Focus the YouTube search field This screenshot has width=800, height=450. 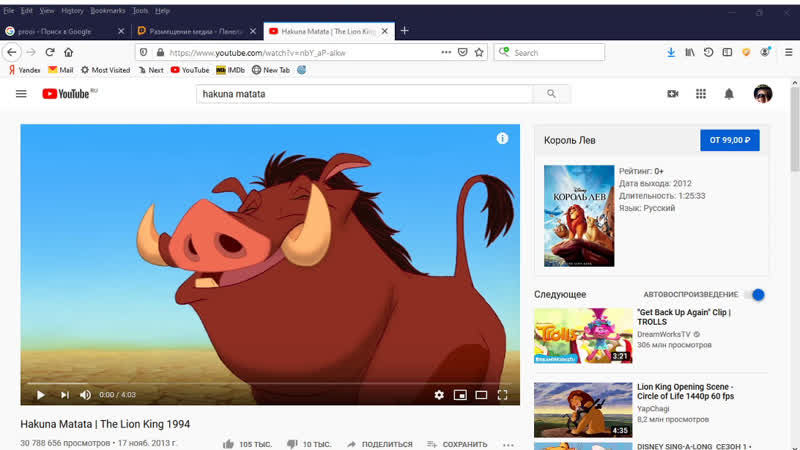pyautogui.click(x=364, y=94)
